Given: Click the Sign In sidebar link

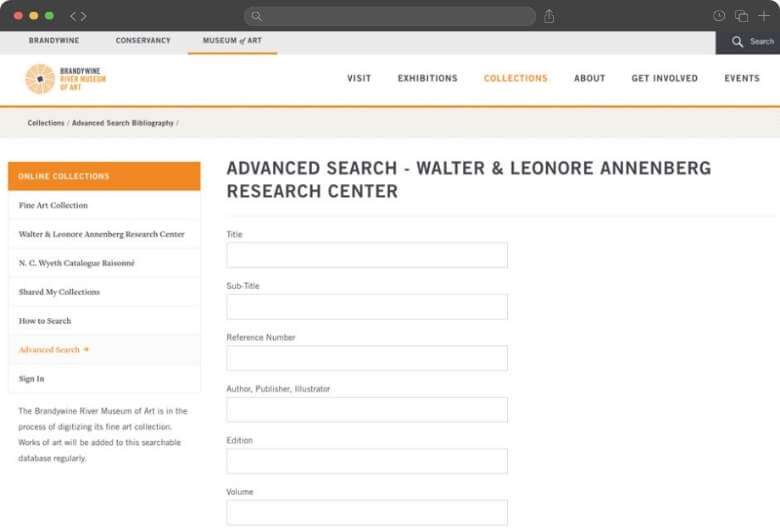Looking at the screenshot, I should (31, 379).
